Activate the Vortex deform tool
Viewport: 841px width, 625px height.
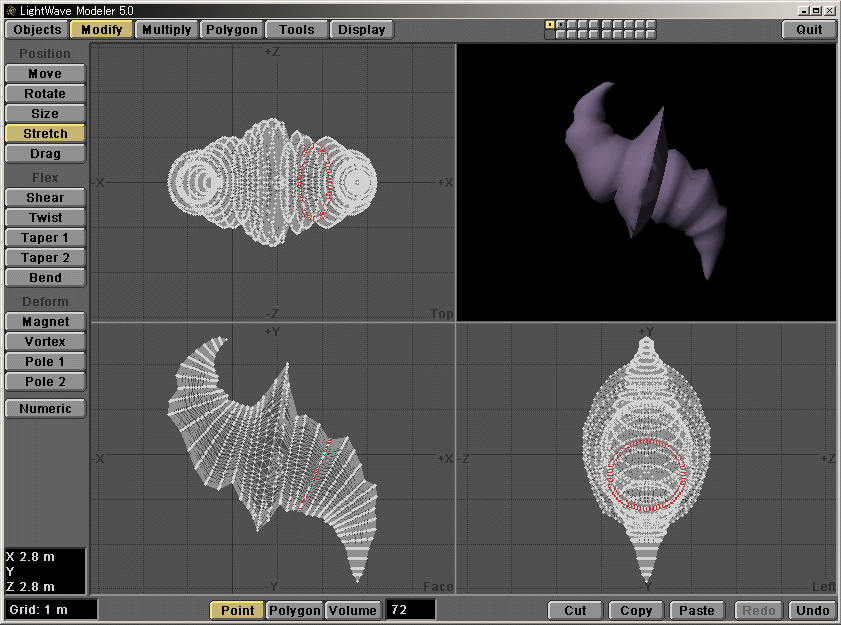[44, 341]
